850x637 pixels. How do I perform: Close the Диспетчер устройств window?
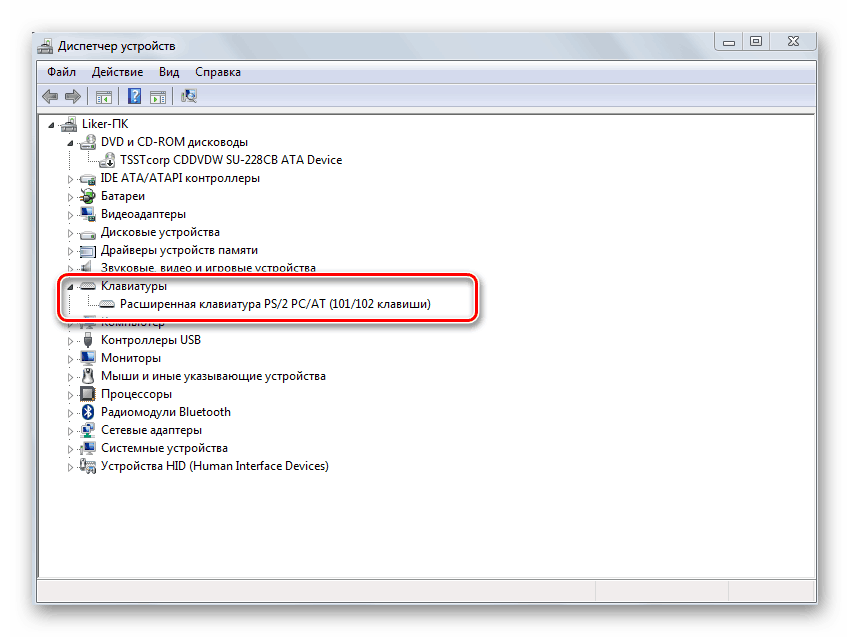[793, 42]
